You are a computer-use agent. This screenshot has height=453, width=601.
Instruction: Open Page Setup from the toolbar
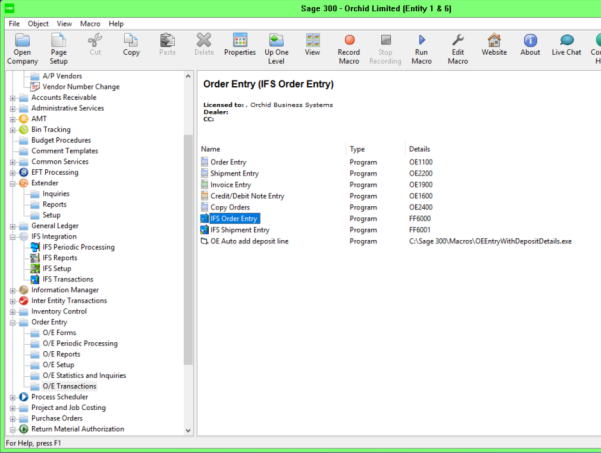[58, 40]
